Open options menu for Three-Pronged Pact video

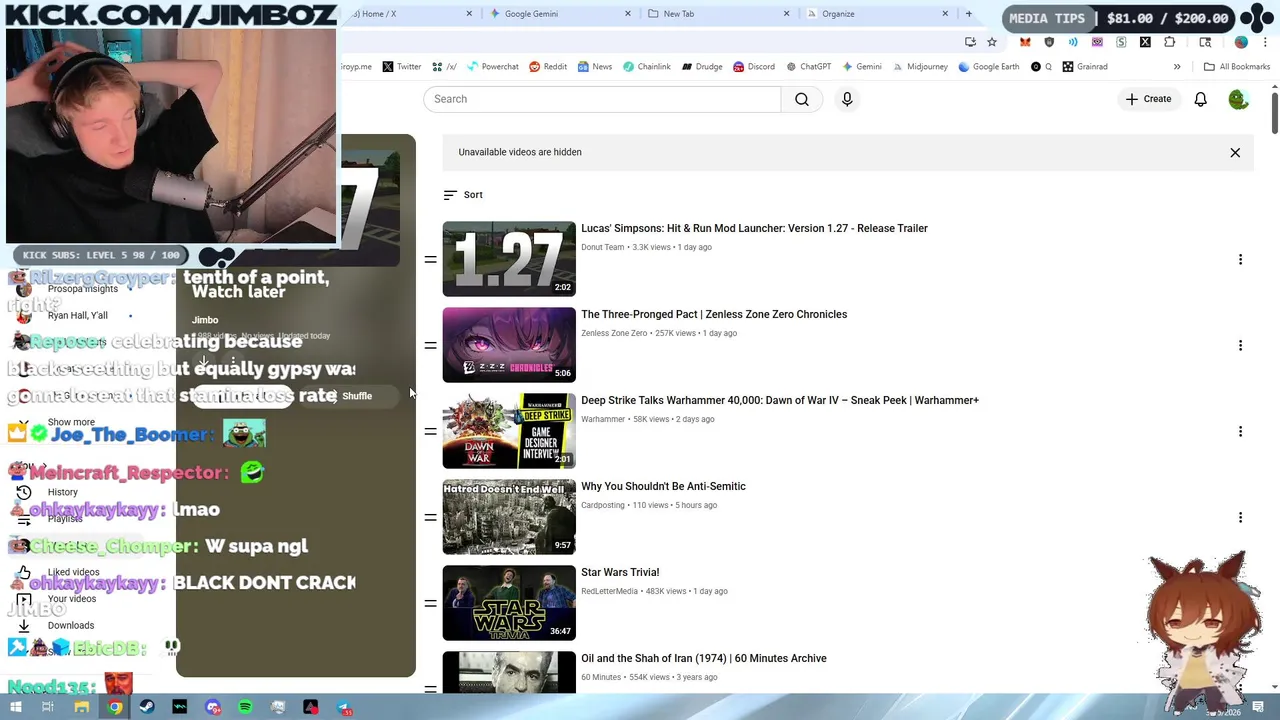[x=1240, y=345]
